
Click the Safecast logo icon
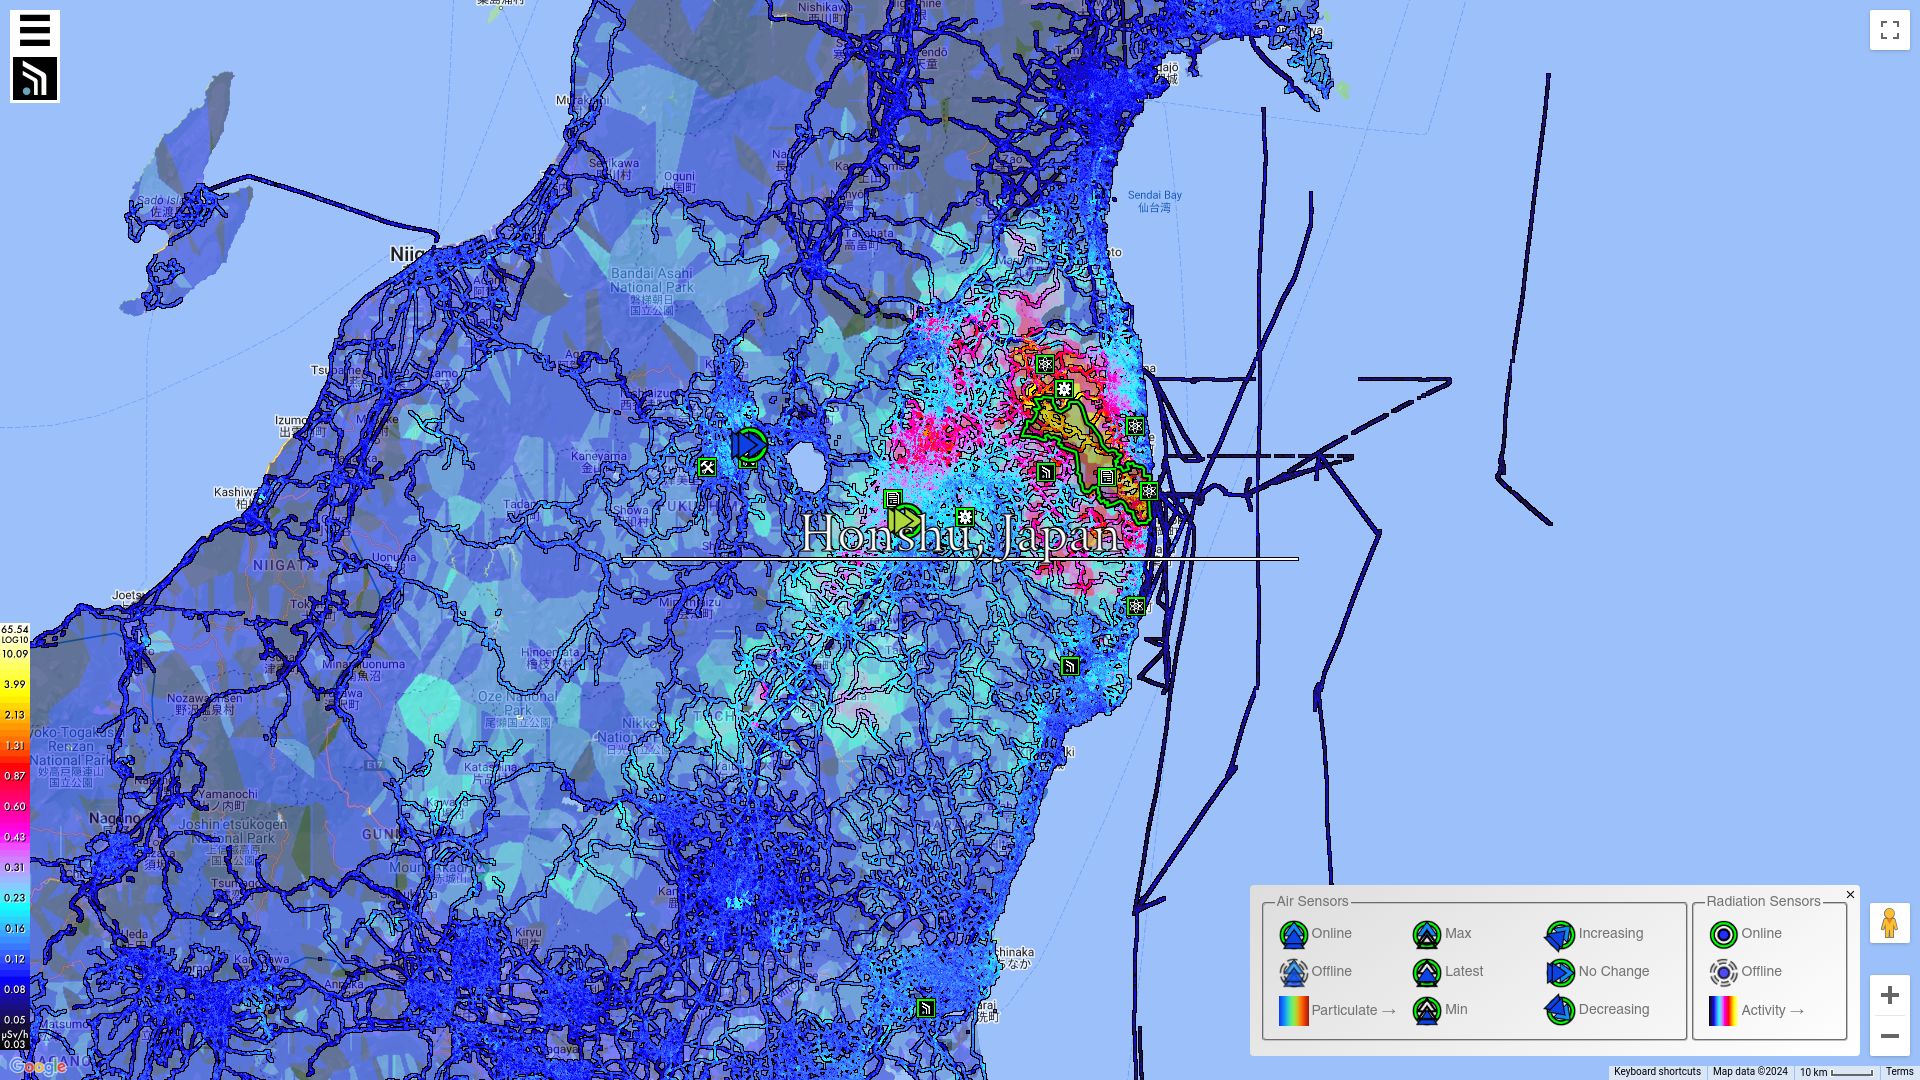[35, 79]
